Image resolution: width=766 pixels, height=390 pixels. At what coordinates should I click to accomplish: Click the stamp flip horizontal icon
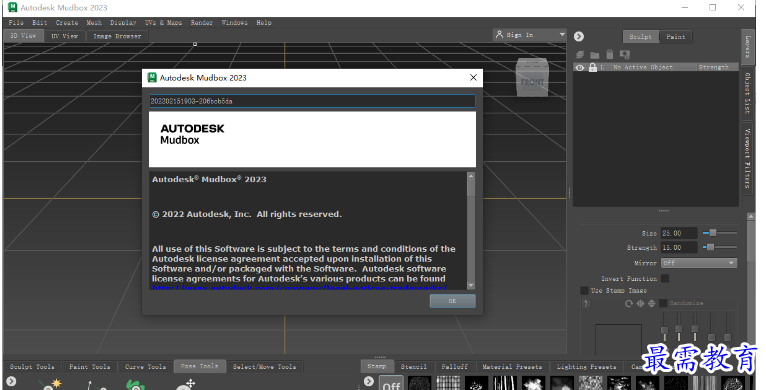[640, 303]
